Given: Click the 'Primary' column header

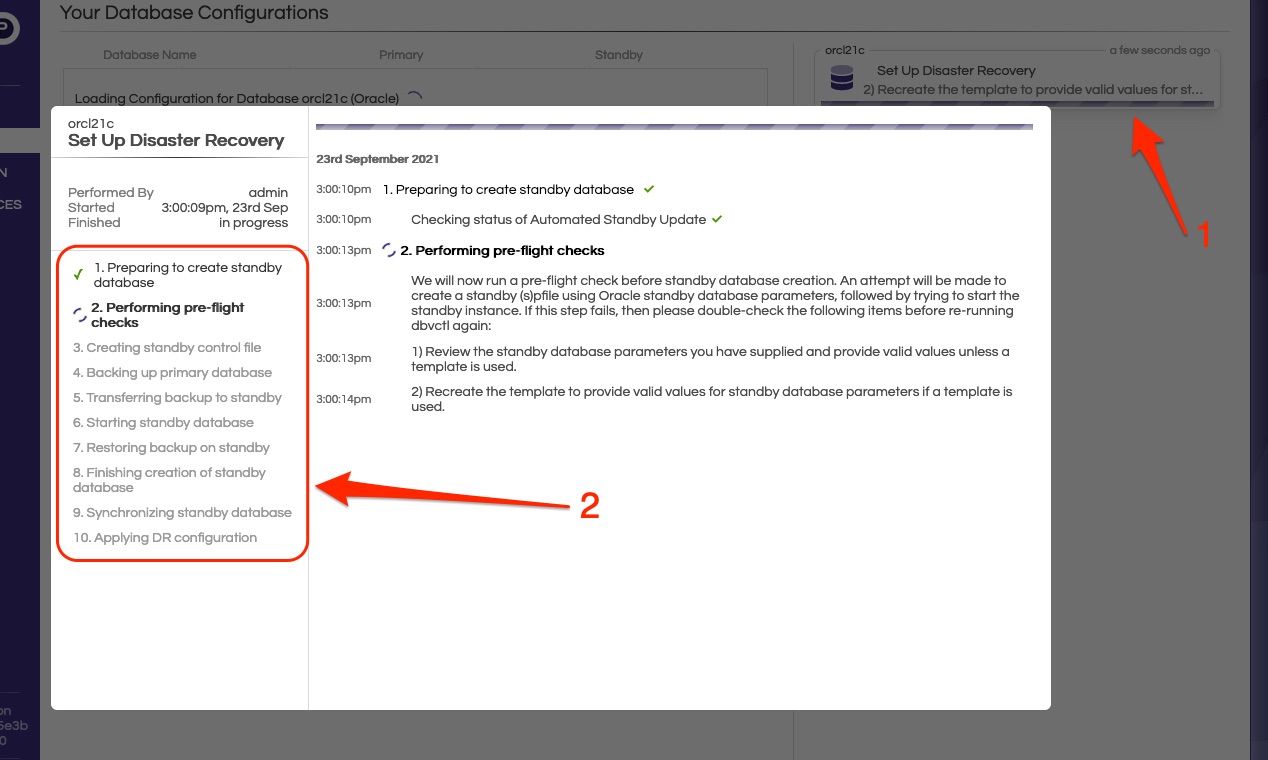Looking at the screenshot, I should click(x=401, y=55).
